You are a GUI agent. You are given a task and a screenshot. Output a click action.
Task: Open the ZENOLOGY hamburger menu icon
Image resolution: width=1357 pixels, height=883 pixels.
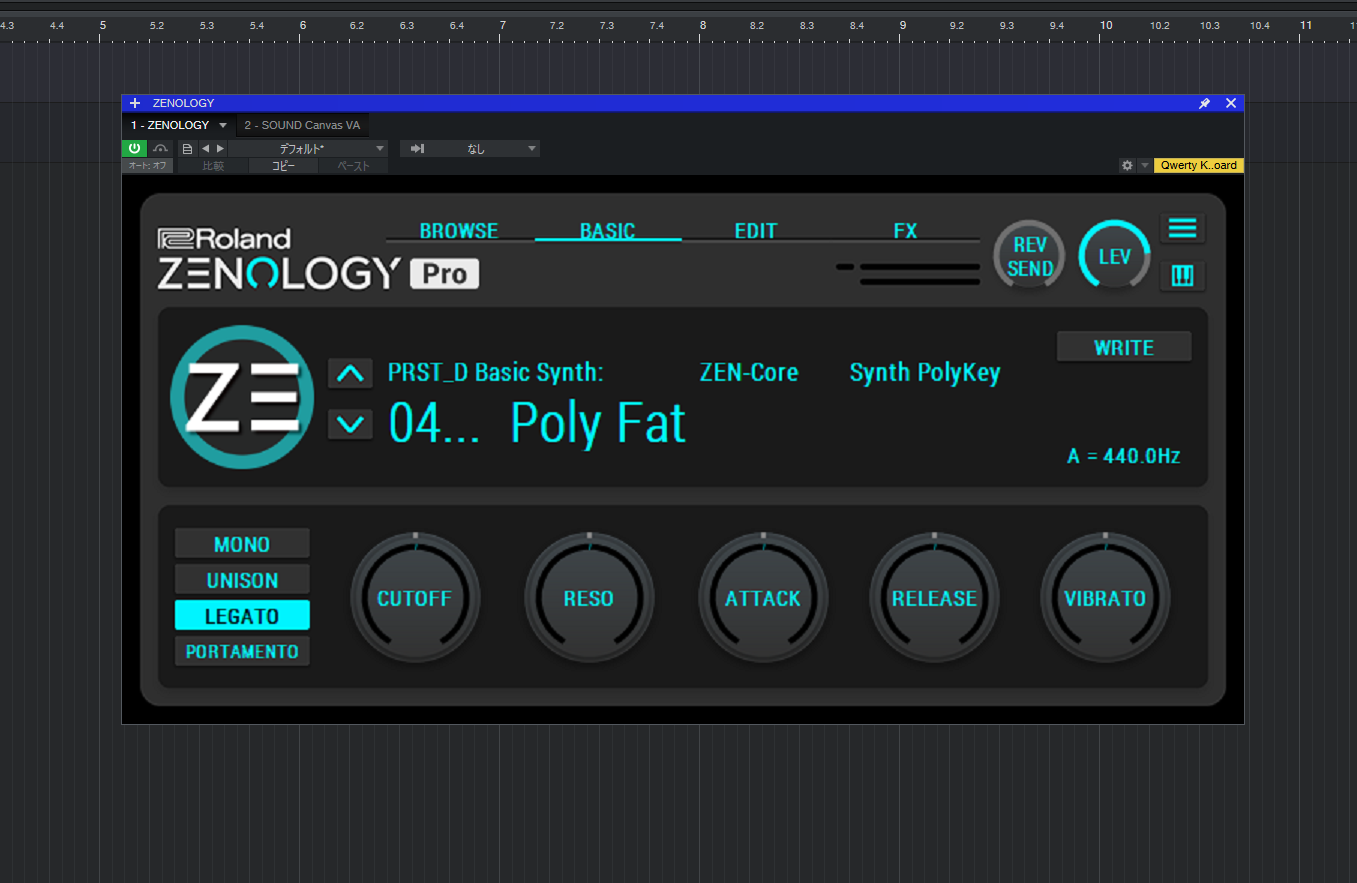click(x=1182, y=229)
